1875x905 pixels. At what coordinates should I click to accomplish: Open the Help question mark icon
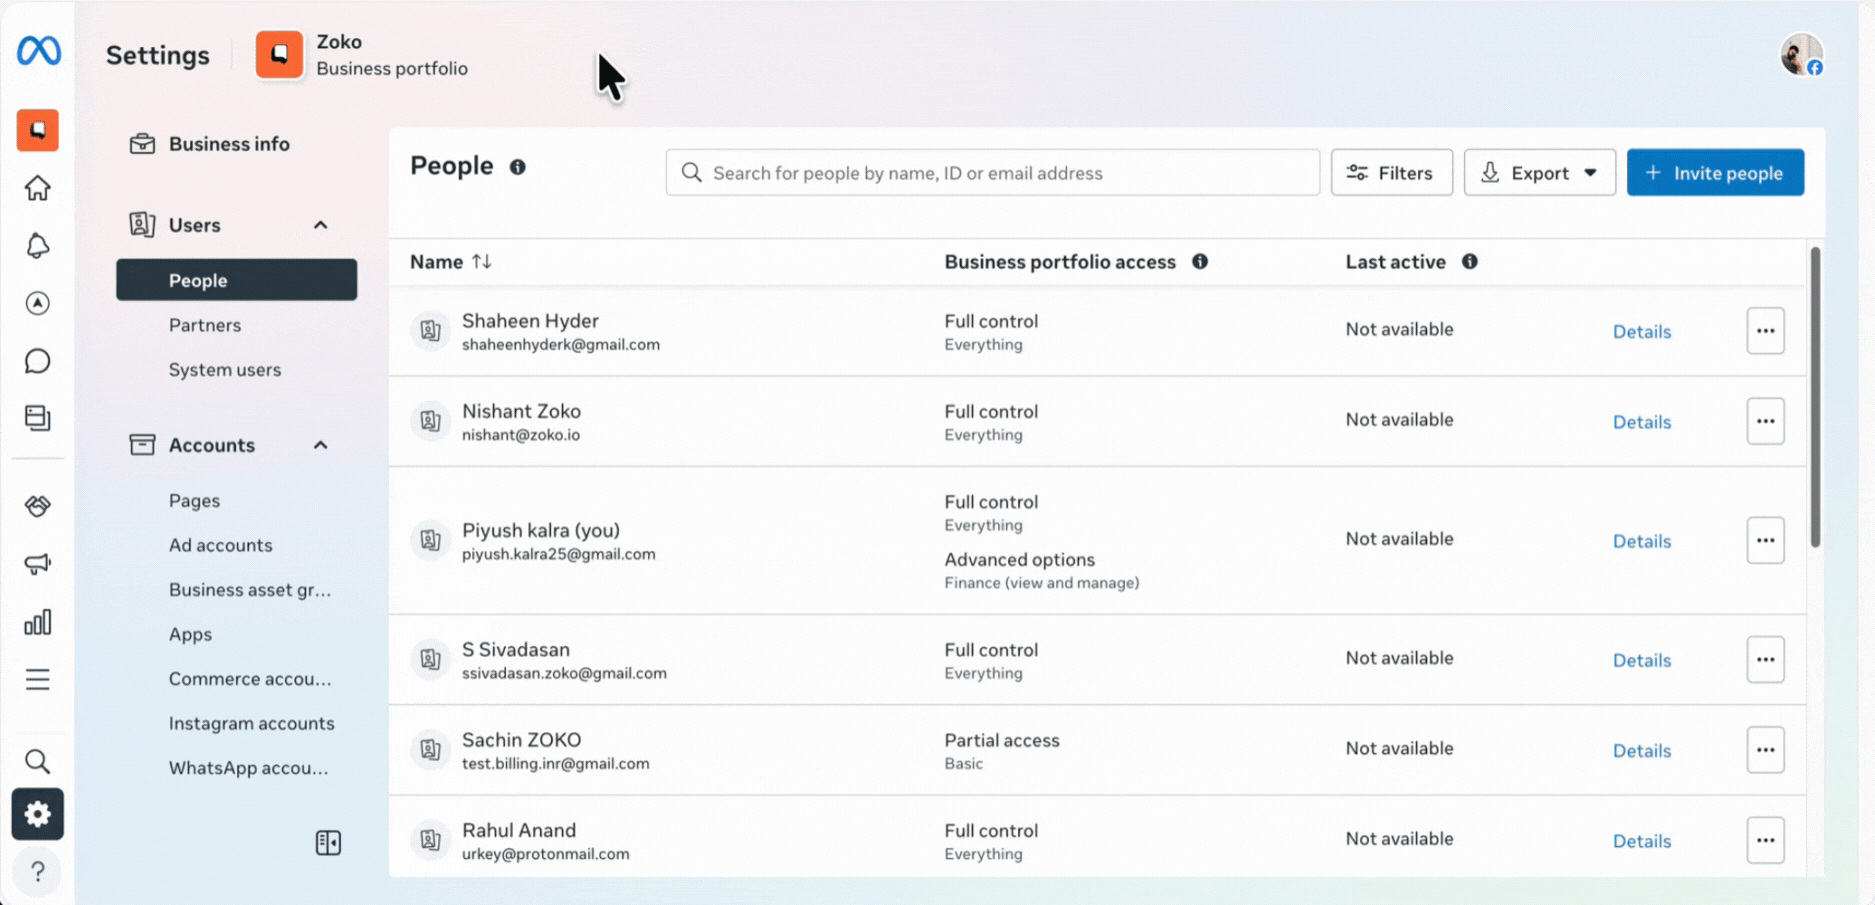pos(38,872)
